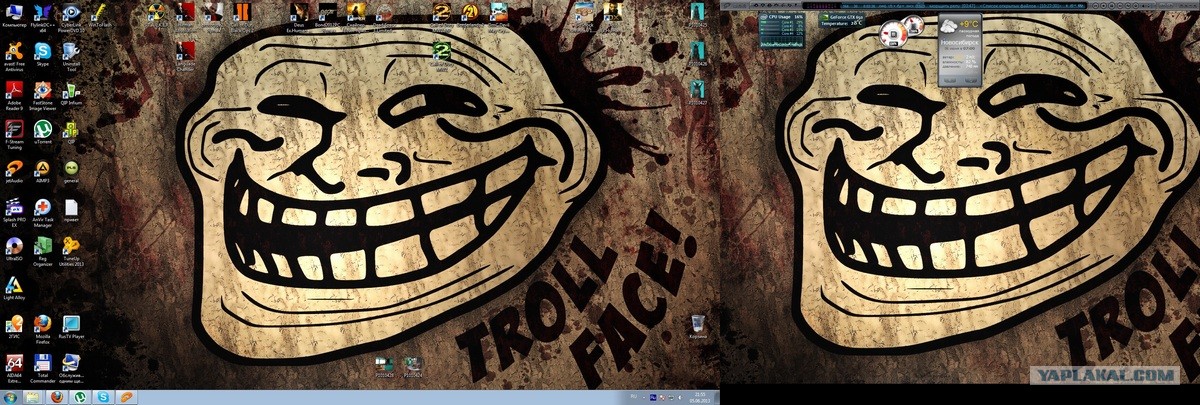1200x405 pixels.
Task: Open uTorrent from the taskbar
Action: (81, 397)
